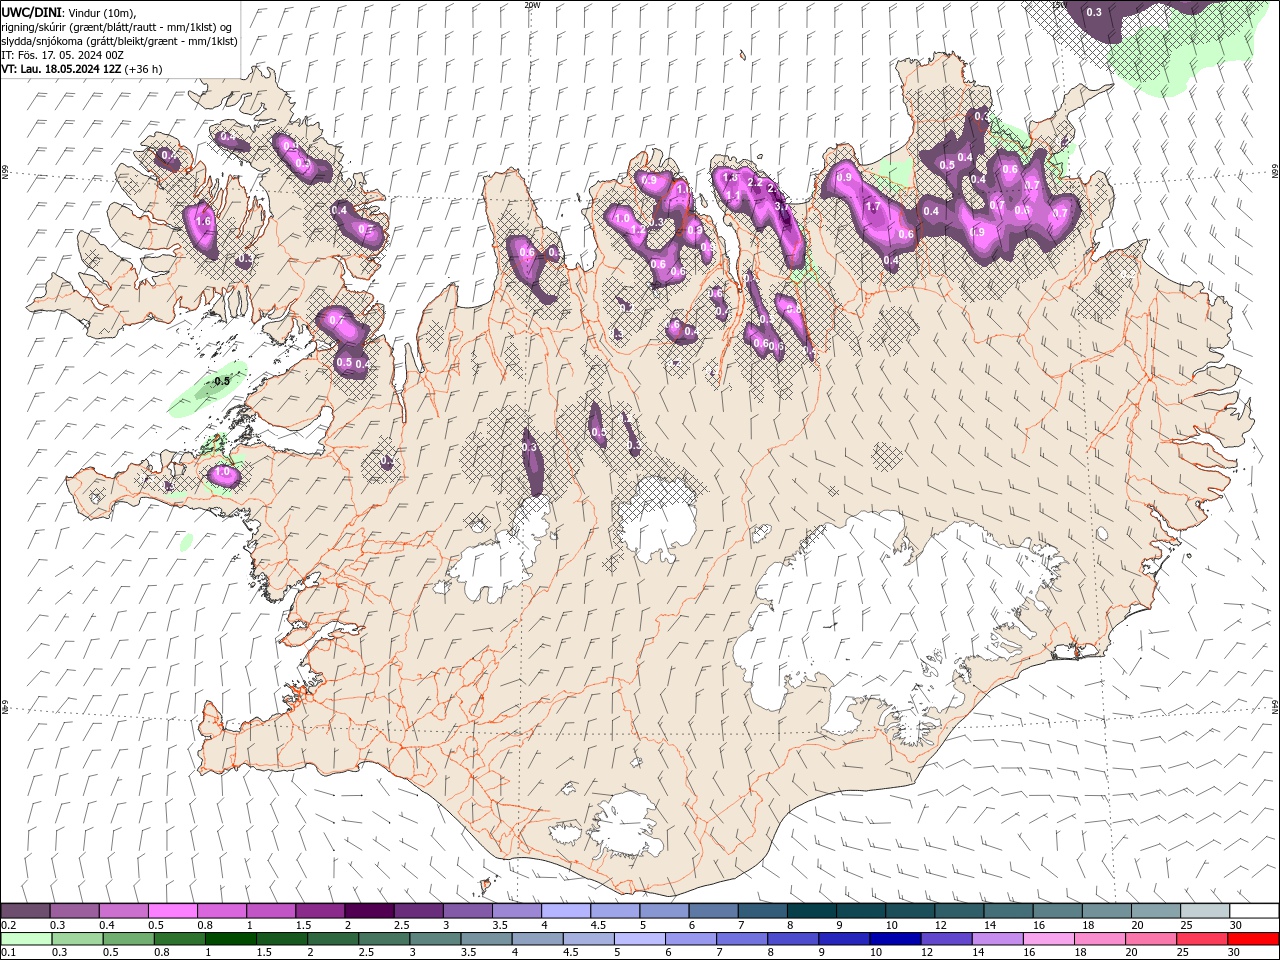
Task: Click the 10 label in the upper legend row
Action: [x=892, y=925]
